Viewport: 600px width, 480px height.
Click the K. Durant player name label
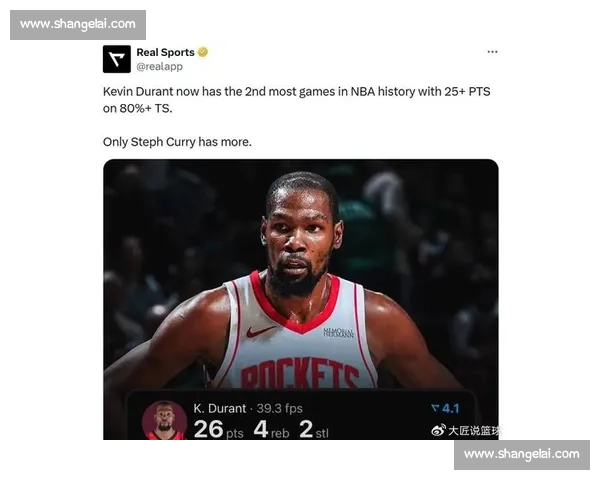point(219,408)
